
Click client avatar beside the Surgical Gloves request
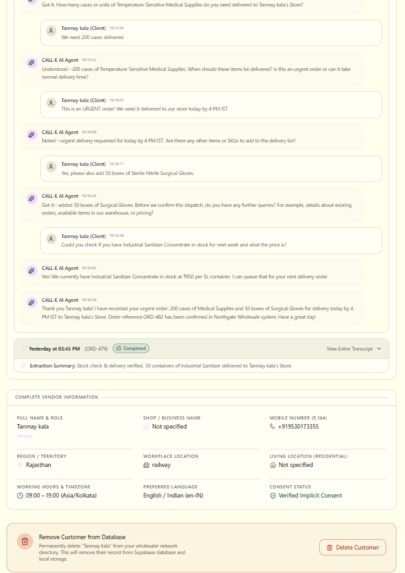point(51,167)
